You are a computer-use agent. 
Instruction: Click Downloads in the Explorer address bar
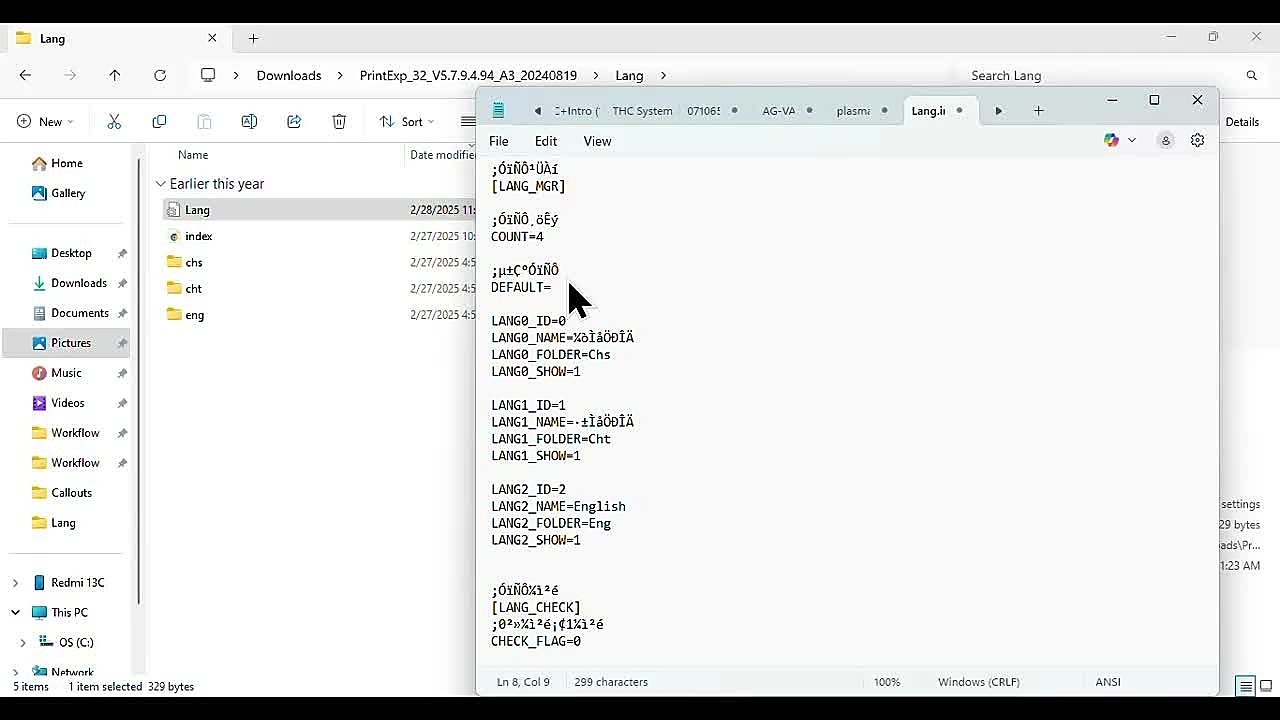289,75
